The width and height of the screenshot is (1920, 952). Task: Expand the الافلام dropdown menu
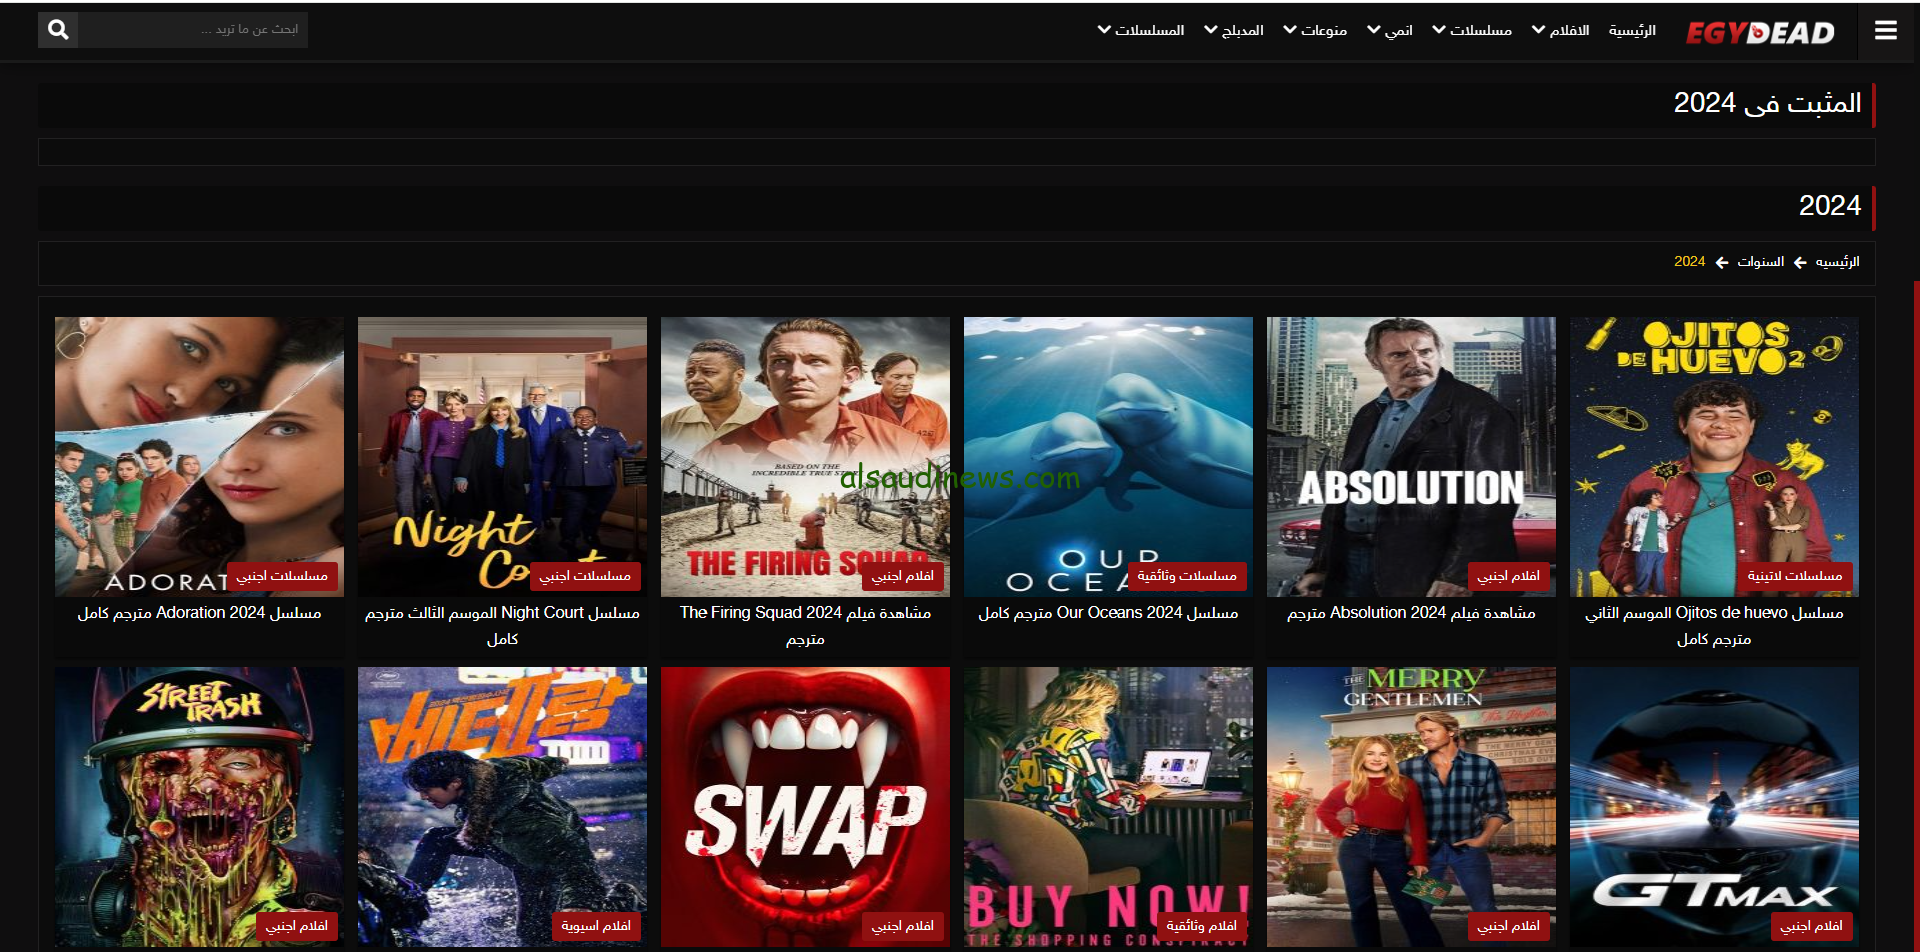(x=1561, y=31)
